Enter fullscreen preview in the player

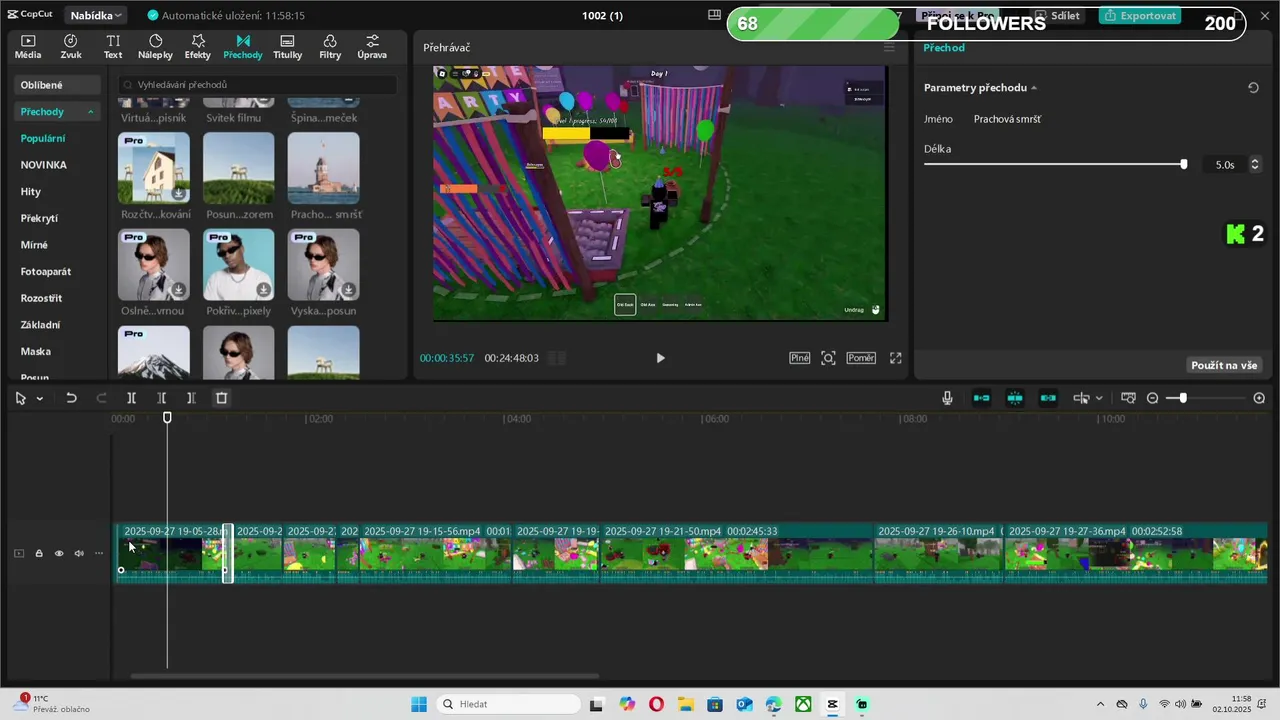click(896, 358)
